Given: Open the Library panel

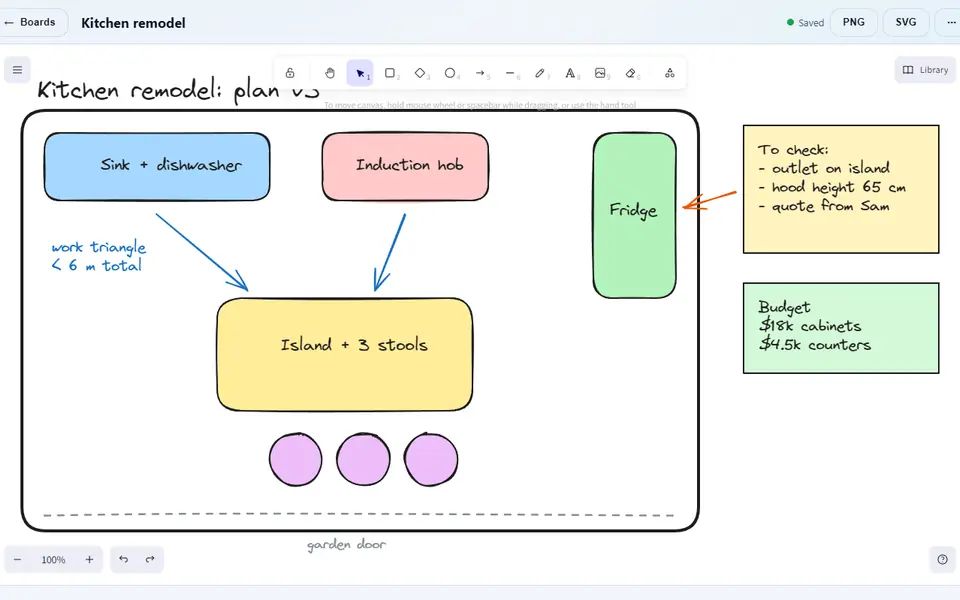Looking at the screenshot, I should pos(925,70).
